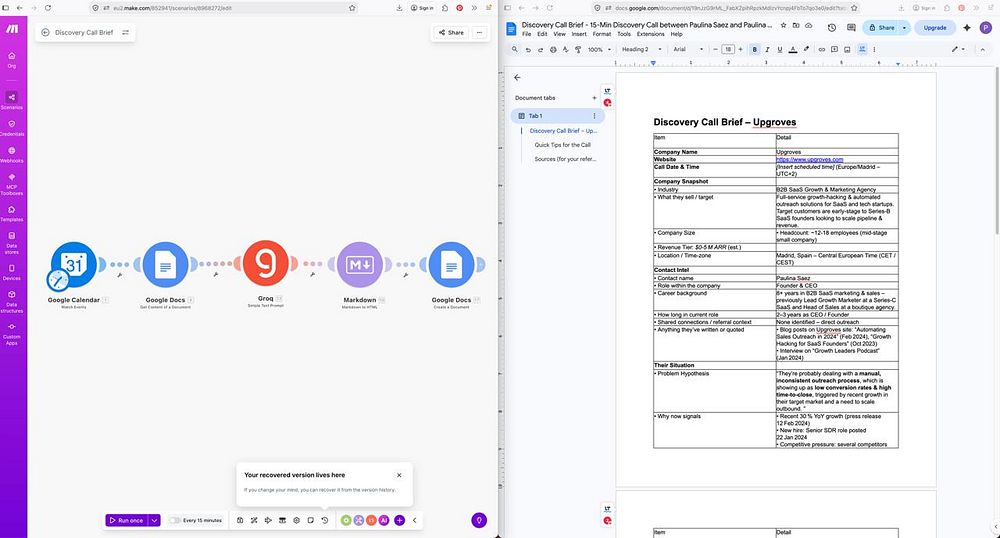Collapse Make toolbar favorites with arrow
The width and height of the screenshot is (1000, 538).
[415, 520]
